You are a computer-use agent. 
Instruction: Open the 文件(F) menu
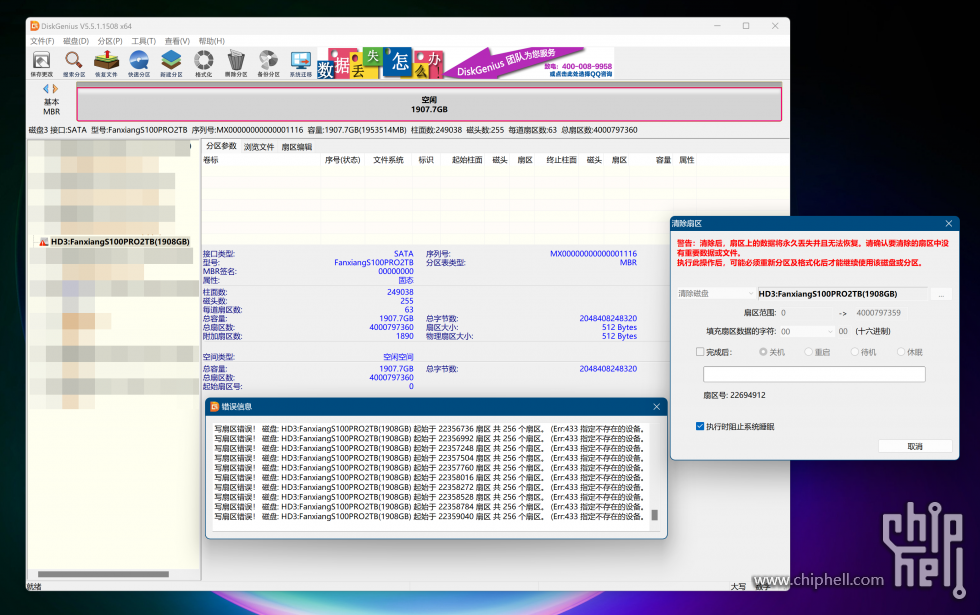click(42, 41)
